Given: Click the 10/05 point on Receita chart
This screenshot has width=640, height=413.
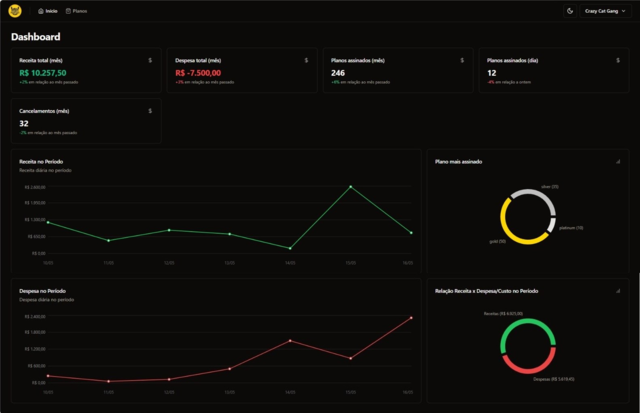Looking at the screenshot, I should (x=48, y=222).
